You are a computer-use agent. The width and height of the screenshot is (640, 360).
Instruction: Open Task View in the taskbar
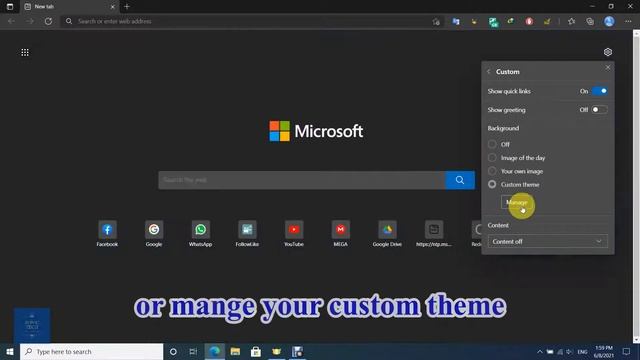193,351
